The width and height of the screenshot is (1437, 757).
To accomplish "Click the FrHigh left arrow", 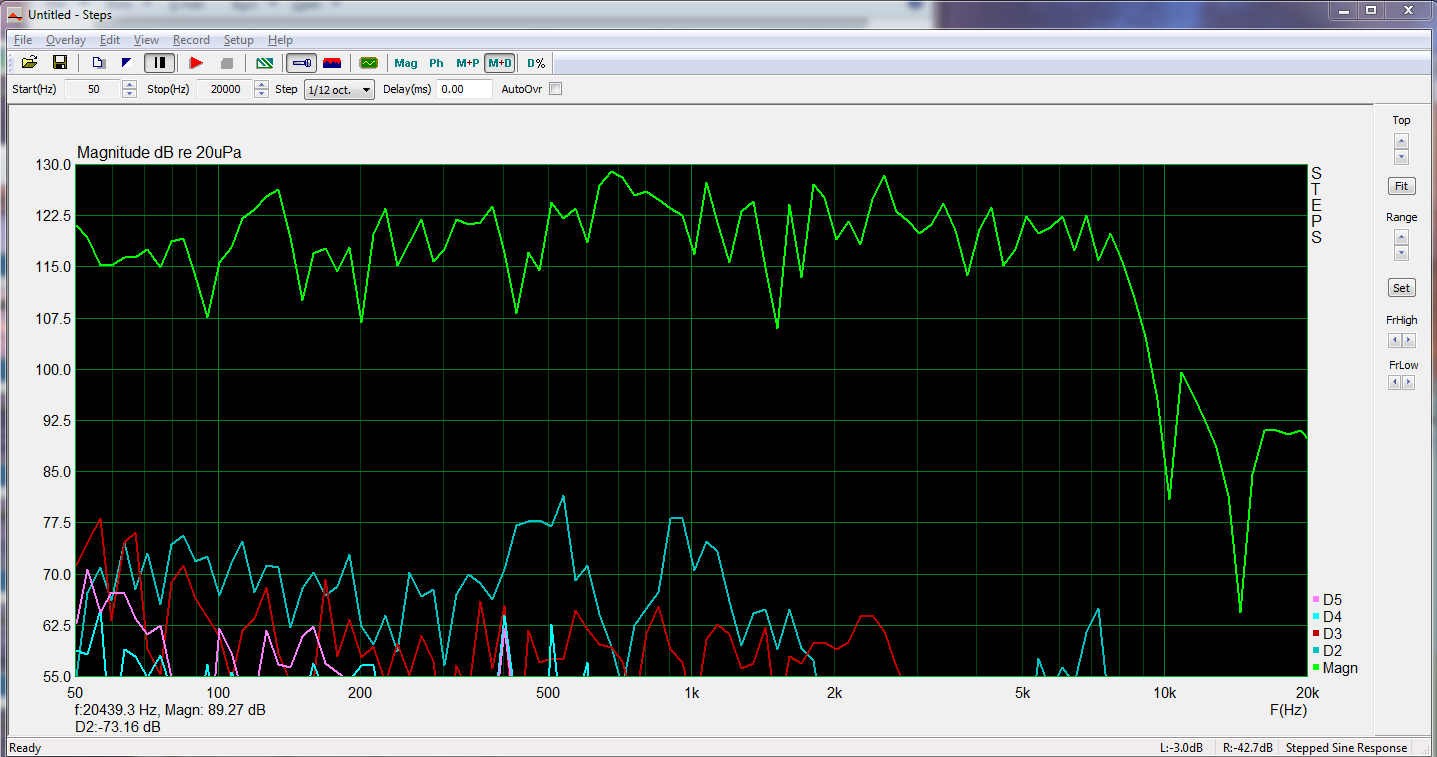I will (x=1395, y=340).
